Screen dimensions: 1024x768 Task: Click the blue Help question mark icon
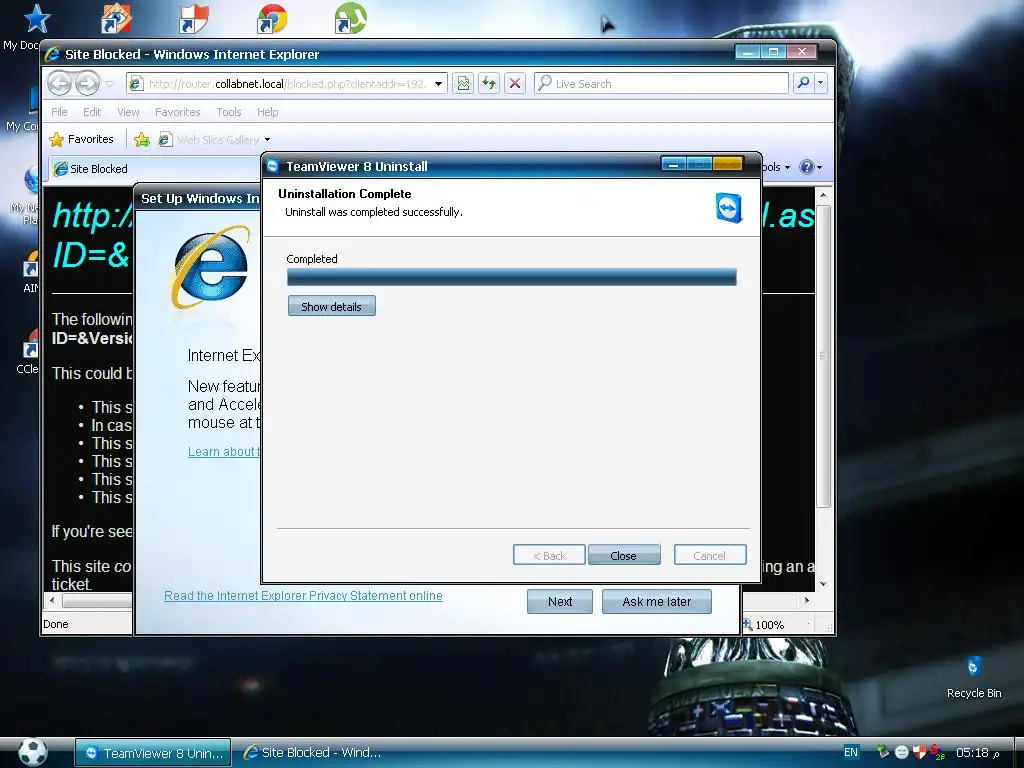[807, 167]
